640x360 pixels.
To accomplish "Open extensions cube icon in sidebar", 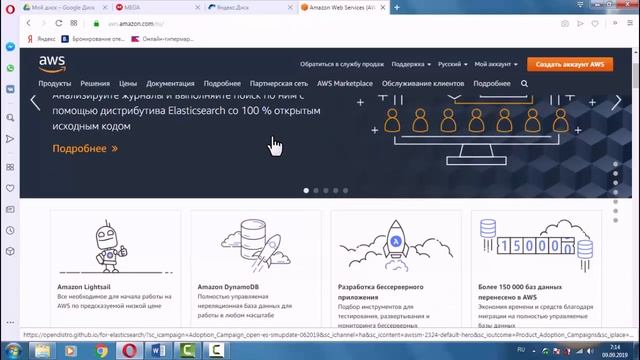I will pyautogui.click(x=10, y=251).
